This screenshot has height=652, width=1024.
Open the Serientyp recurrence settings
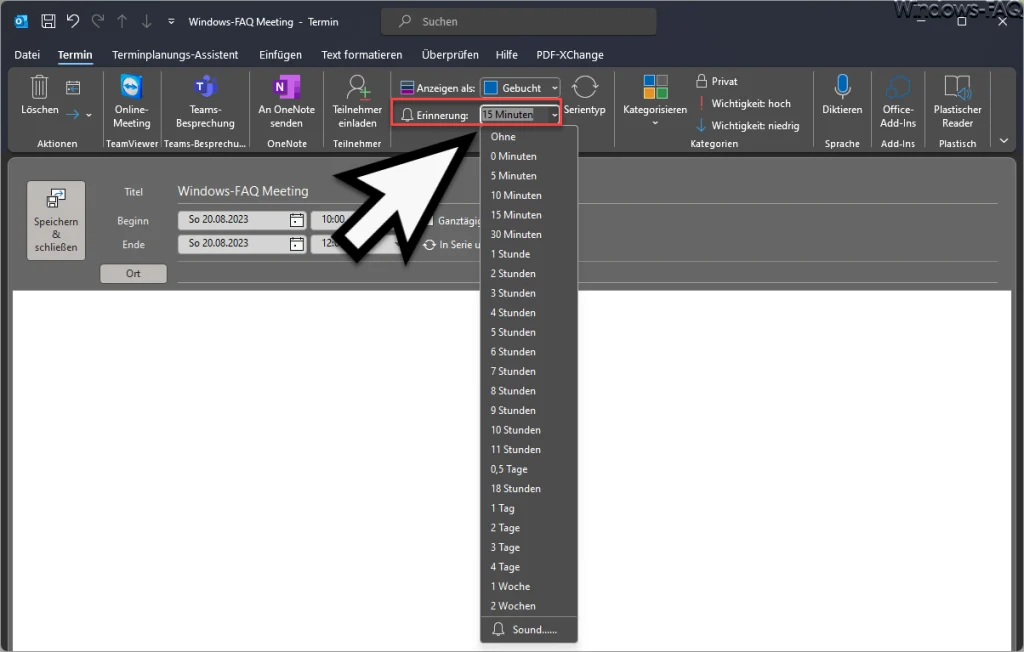pyautogui.click(x=584, y=95)
